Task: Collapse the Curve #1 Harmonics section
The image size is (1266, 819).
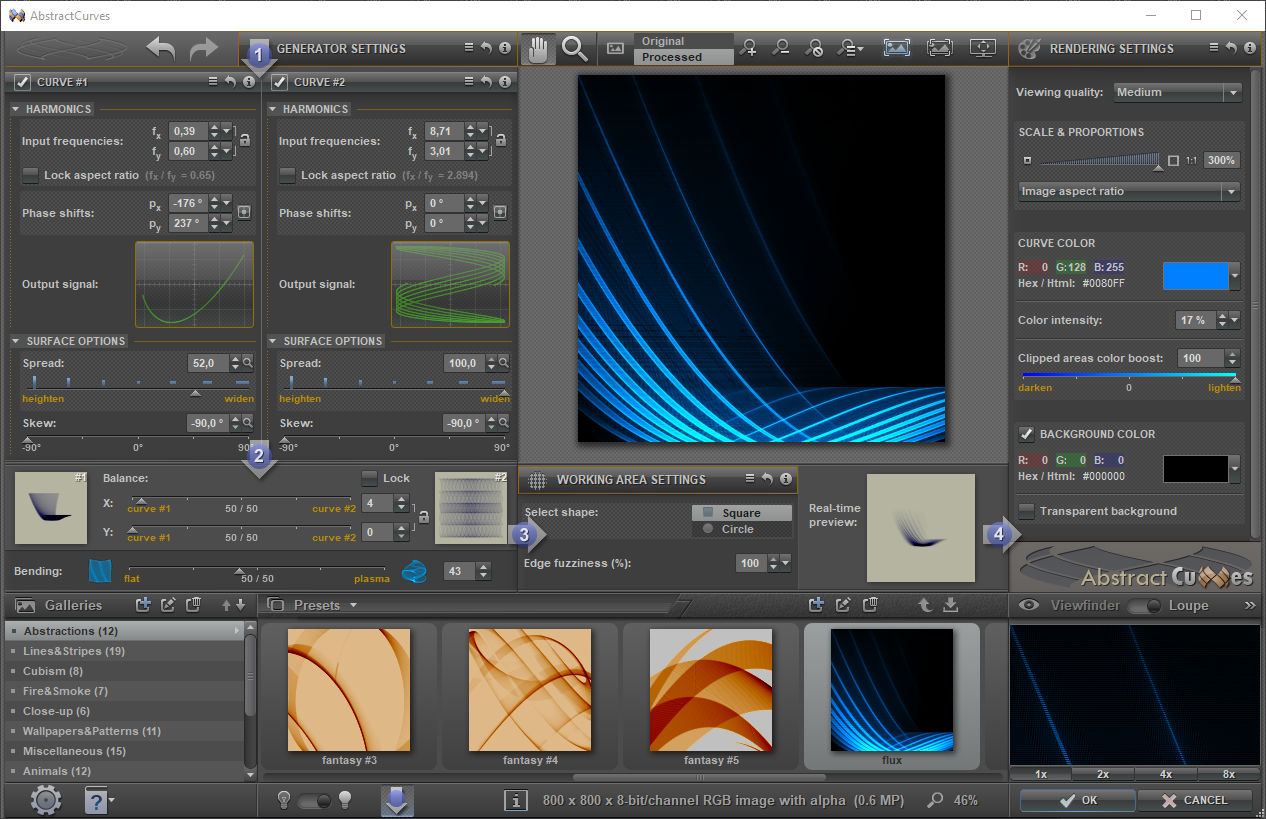Action: (16, 109)
